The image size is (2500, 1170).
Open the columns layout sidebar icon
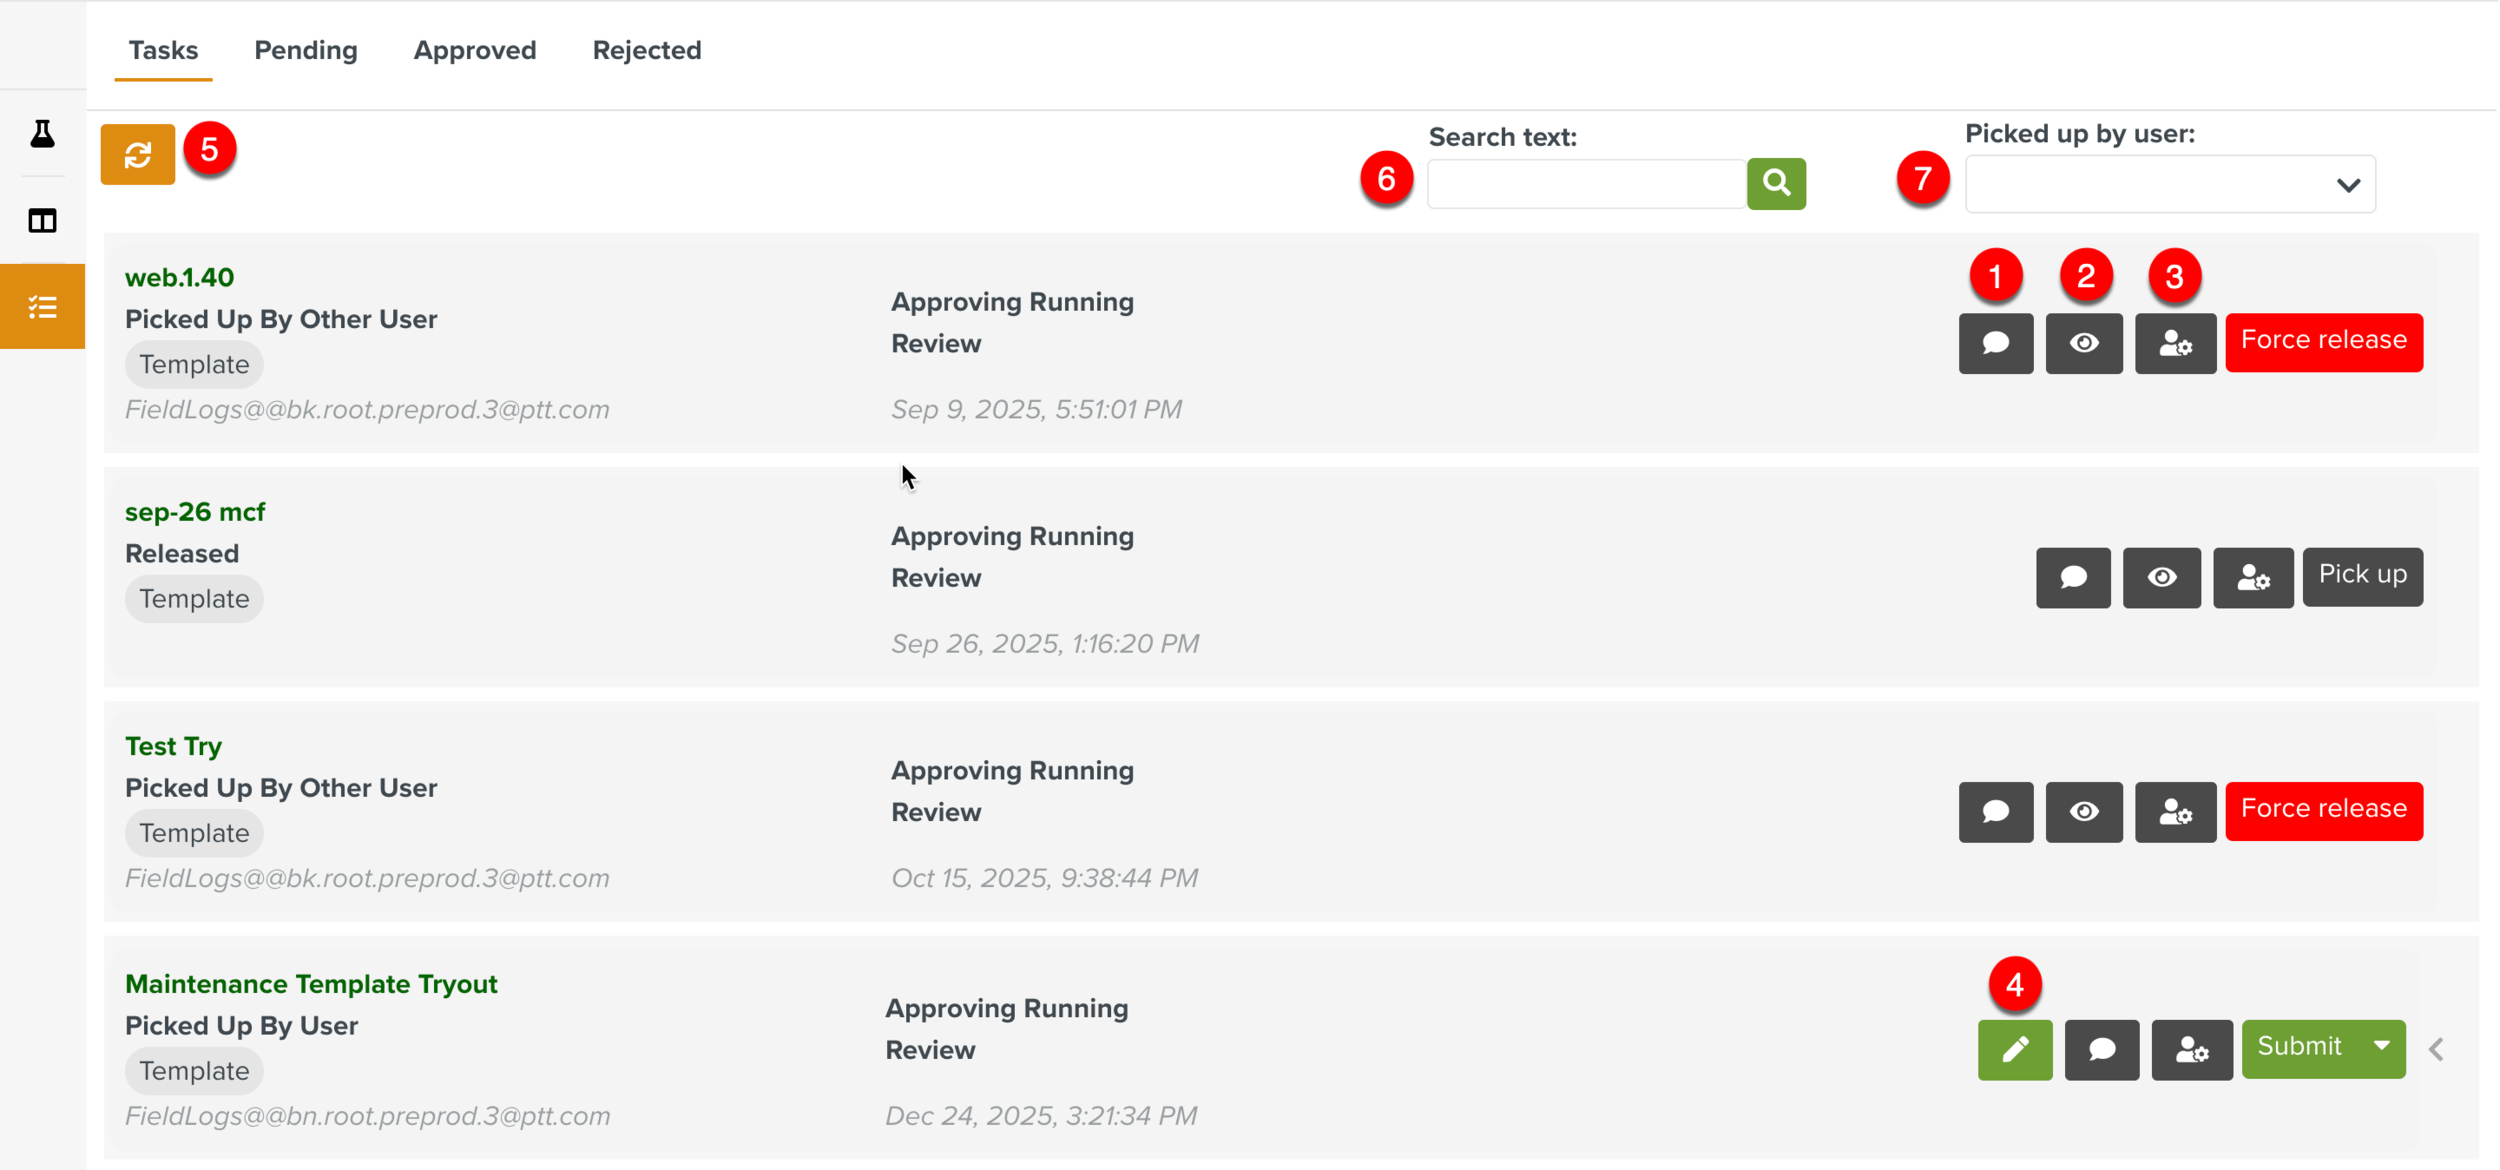click(42, 220)
